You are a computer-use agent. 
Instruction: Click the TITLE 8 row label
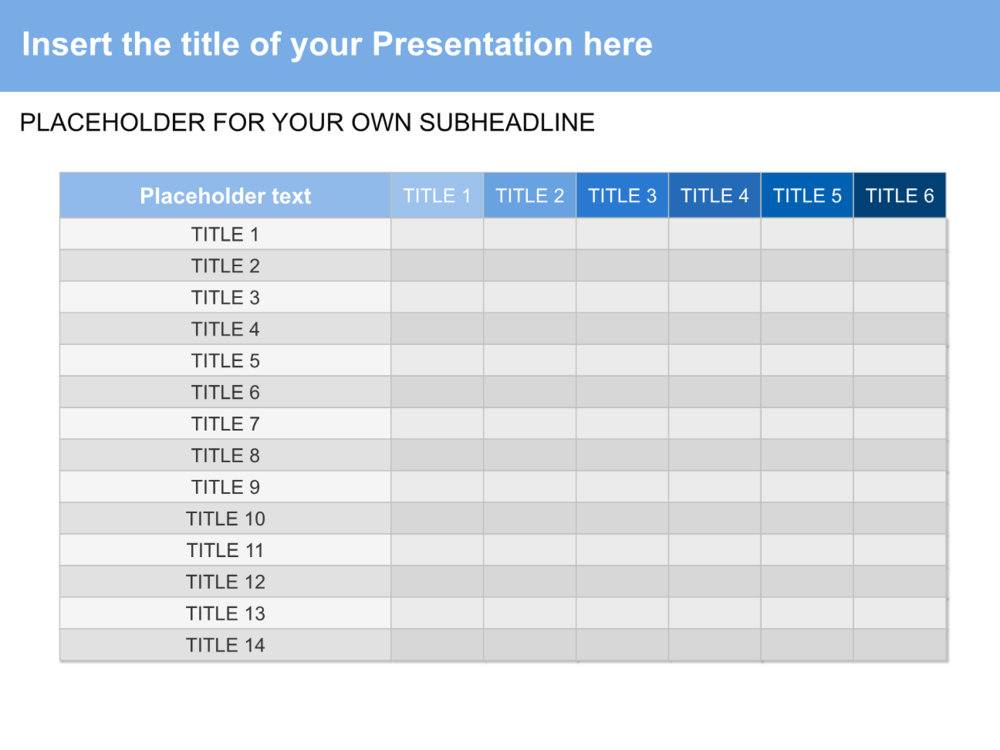225,456
